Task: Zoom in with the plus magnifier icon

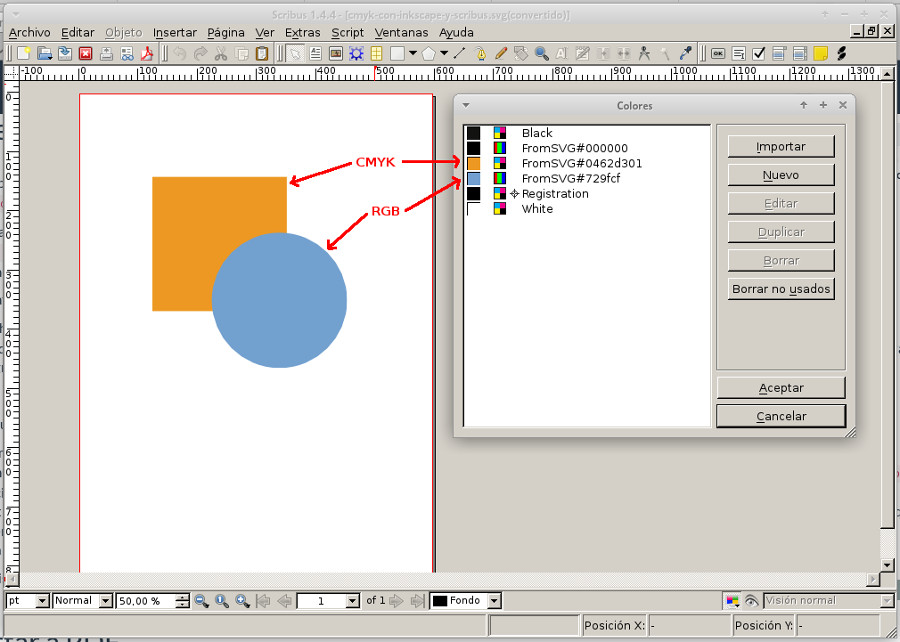Action: click(242, 601)
